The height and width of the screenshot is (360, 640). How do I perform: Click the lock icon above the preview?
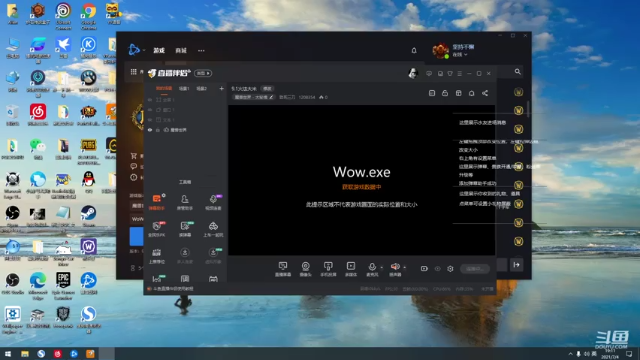pos(445,93)
